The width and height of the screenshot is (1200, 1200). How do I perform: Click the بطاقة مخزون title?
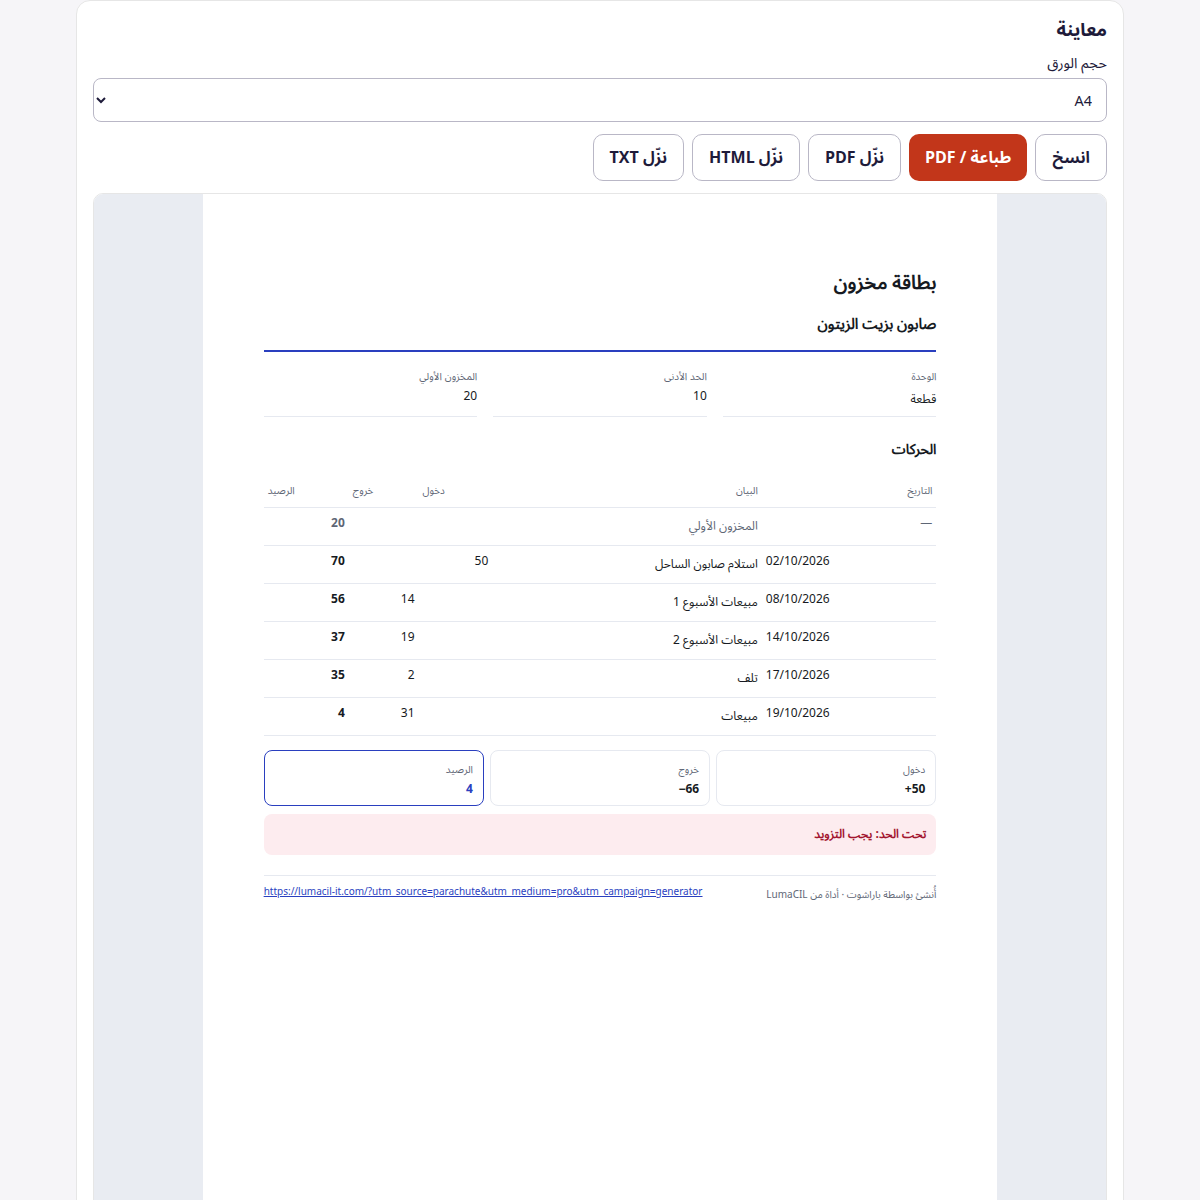coord(885,283)
